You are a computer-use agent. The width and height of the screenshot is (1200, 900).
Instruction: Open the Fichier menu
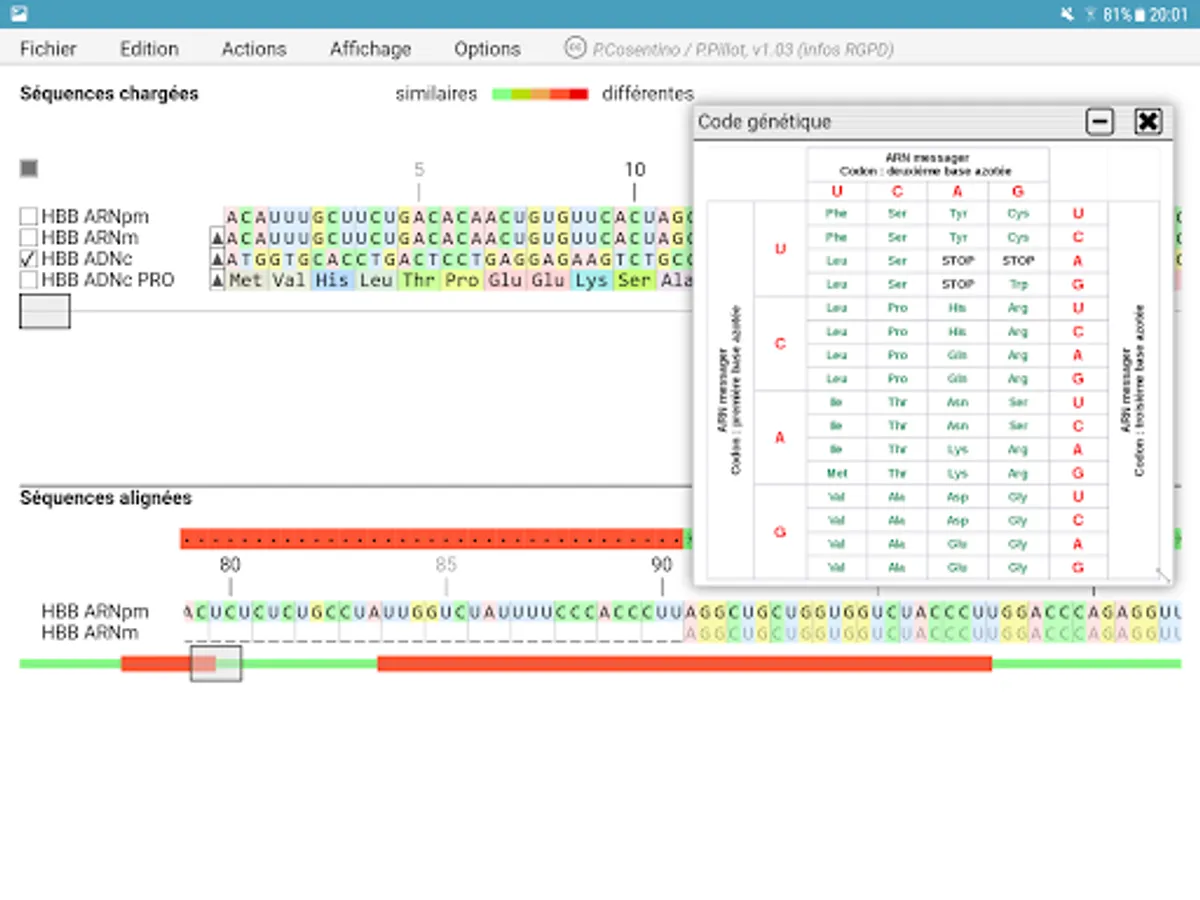pyautogui.click(x=48, y=49)
